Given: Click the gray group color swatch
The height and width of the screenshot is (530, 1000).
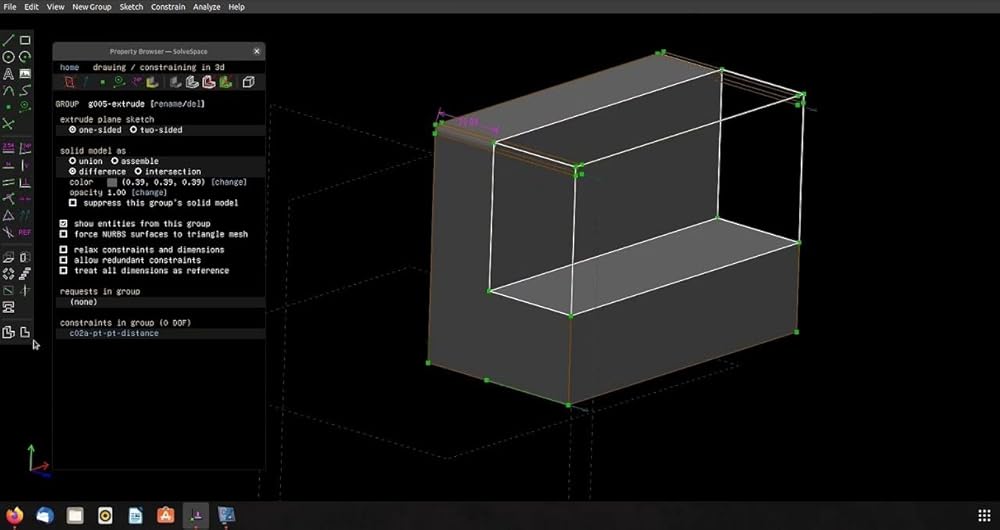Looking at the screenshot, I should [112, 182].
